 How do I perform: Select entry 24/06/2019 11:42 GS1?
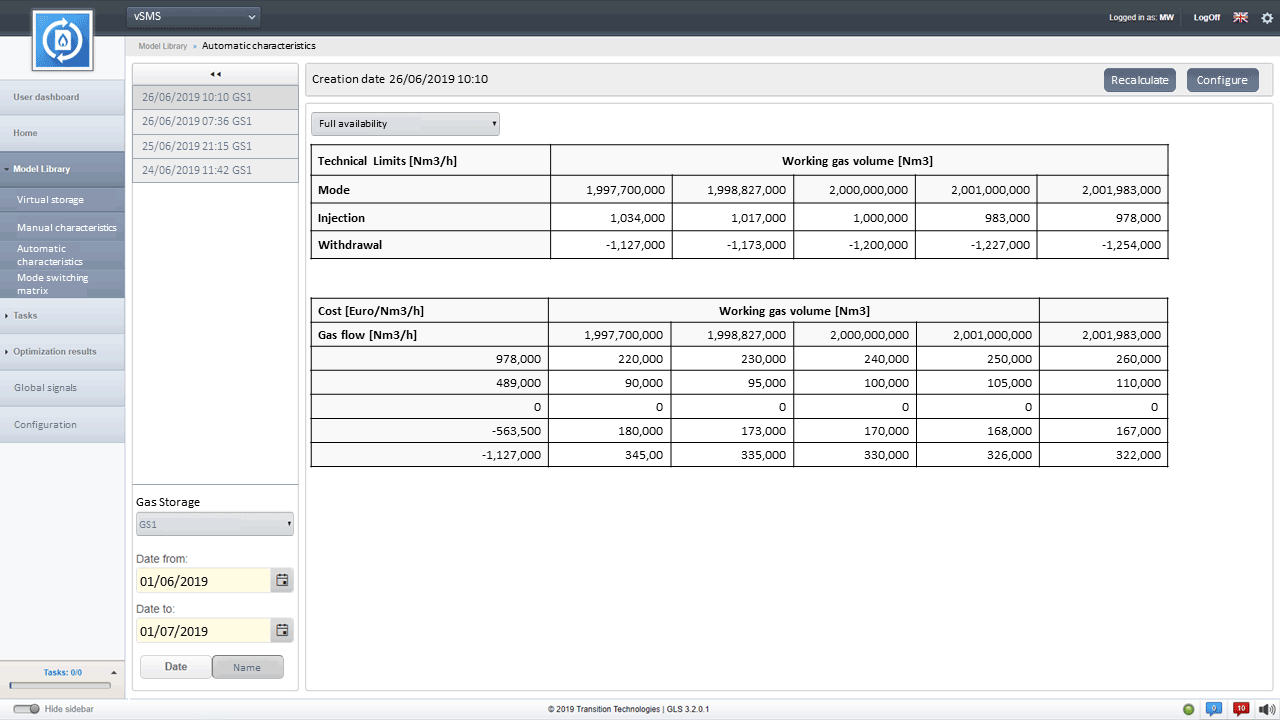[x=215, y=170]
